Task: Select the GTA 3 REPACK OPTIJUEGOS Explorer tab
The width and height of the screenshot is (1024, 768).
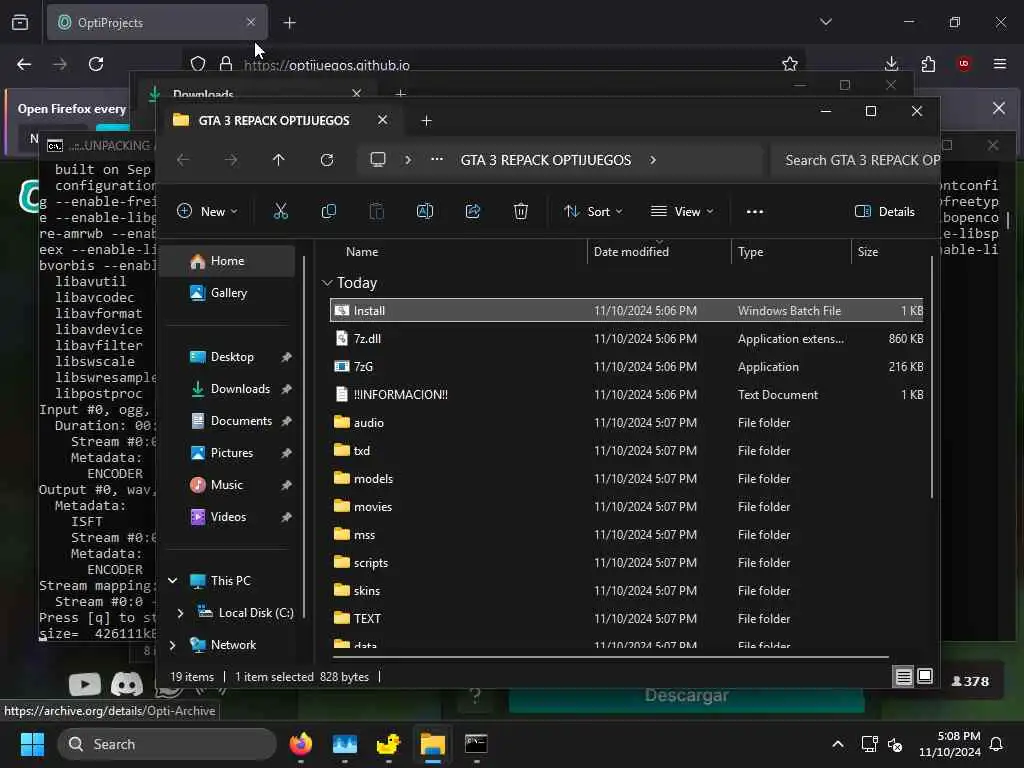Action: pos(274,121)
